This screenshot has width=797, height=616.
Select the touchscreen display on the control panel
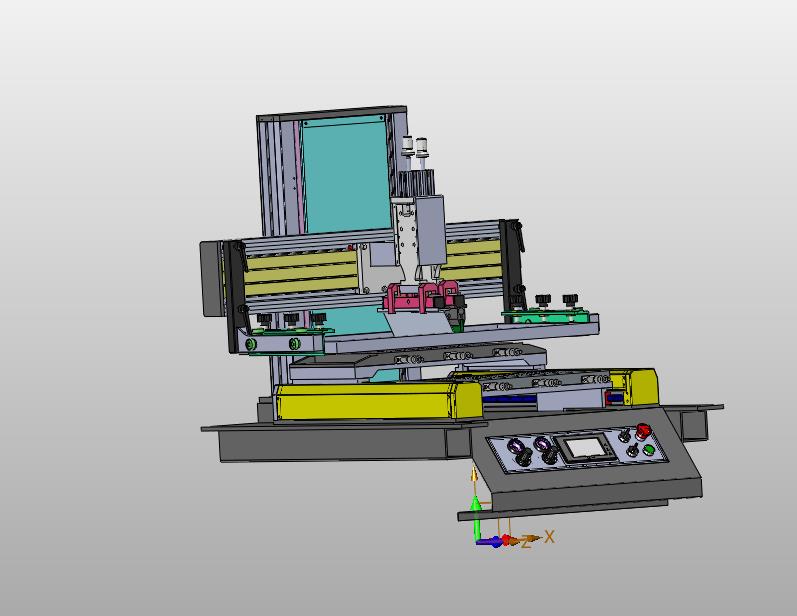[585, 448]
